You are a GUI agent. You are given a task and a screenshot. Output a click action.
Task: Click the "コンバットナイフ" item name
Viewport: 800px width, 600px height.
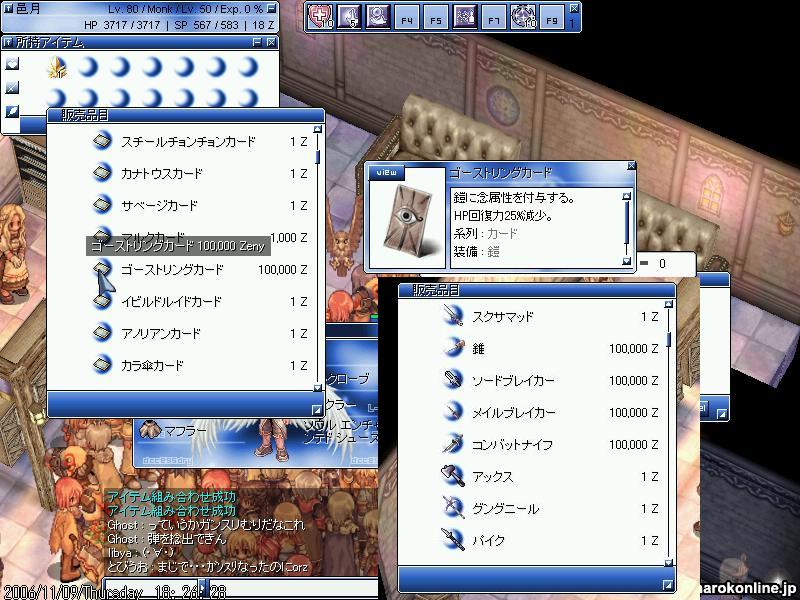click(x=512, y=445)
